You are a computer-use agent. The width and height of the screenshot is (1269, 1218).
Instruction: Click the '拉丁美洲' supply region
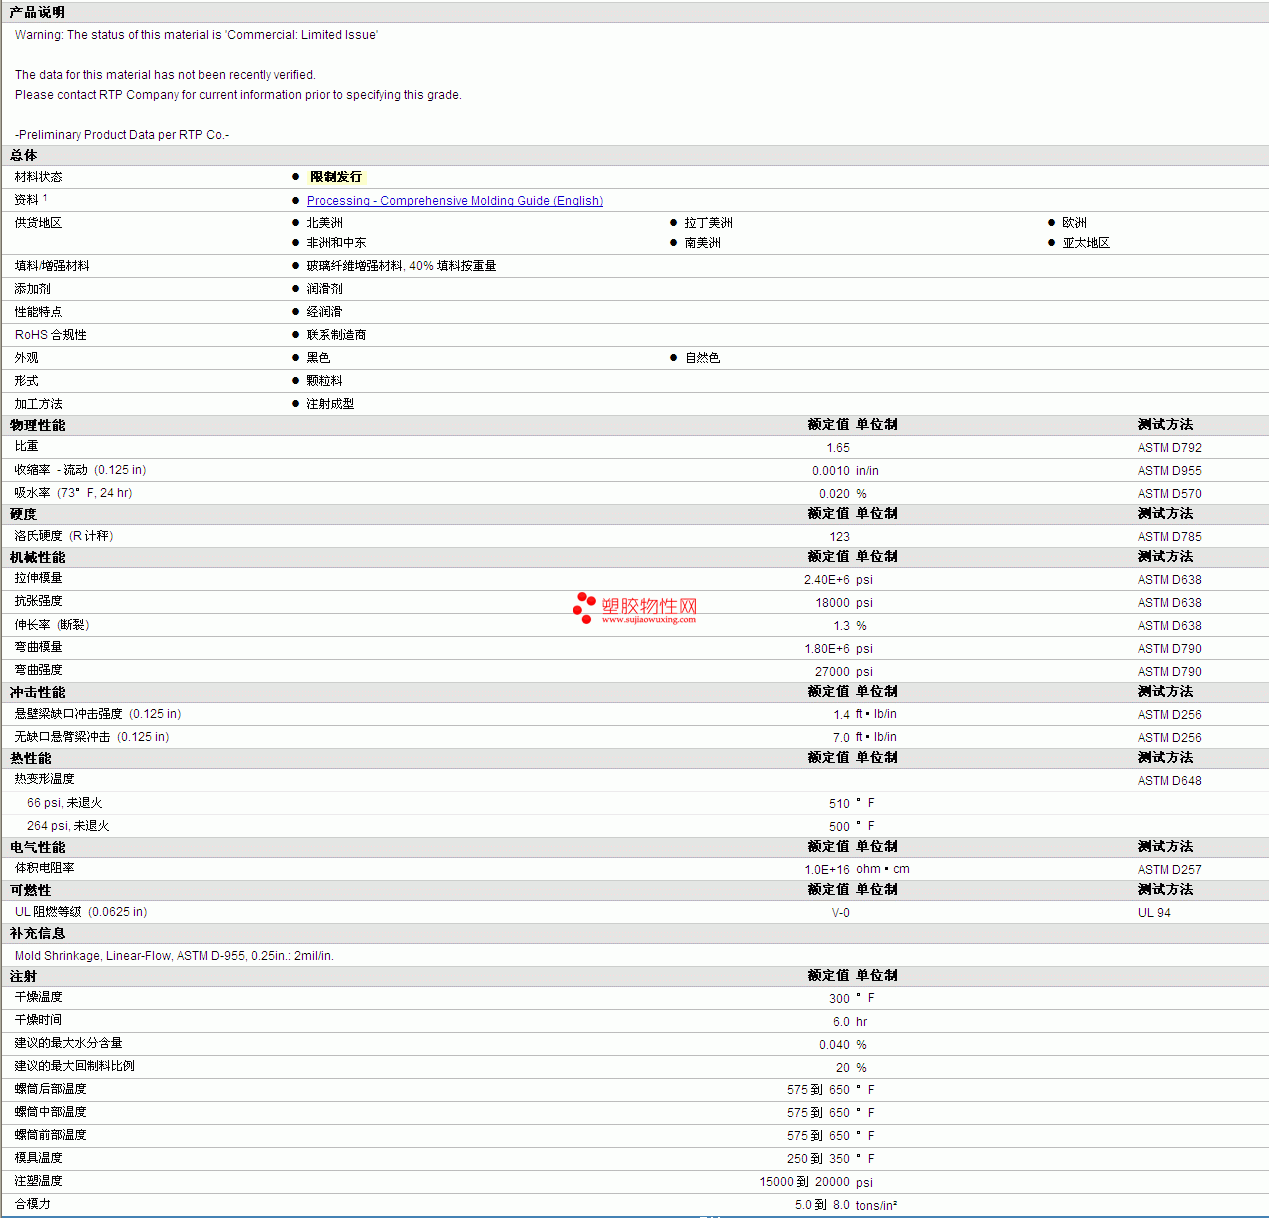pos(708,223)
